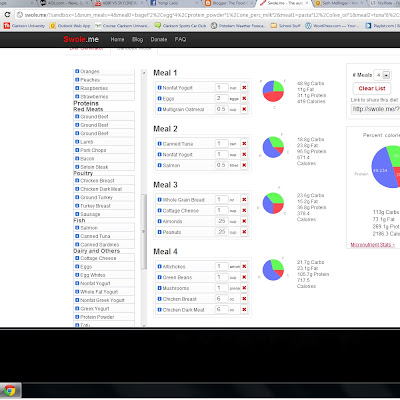Open the Micronutrient Stats link
The height and width of the screenshot is (400, 400).
tap(372, 245)
